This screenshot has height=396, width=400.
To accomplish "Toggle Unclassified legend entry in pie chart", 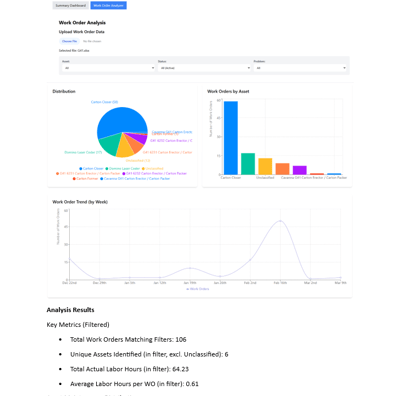I will (153, 169).
